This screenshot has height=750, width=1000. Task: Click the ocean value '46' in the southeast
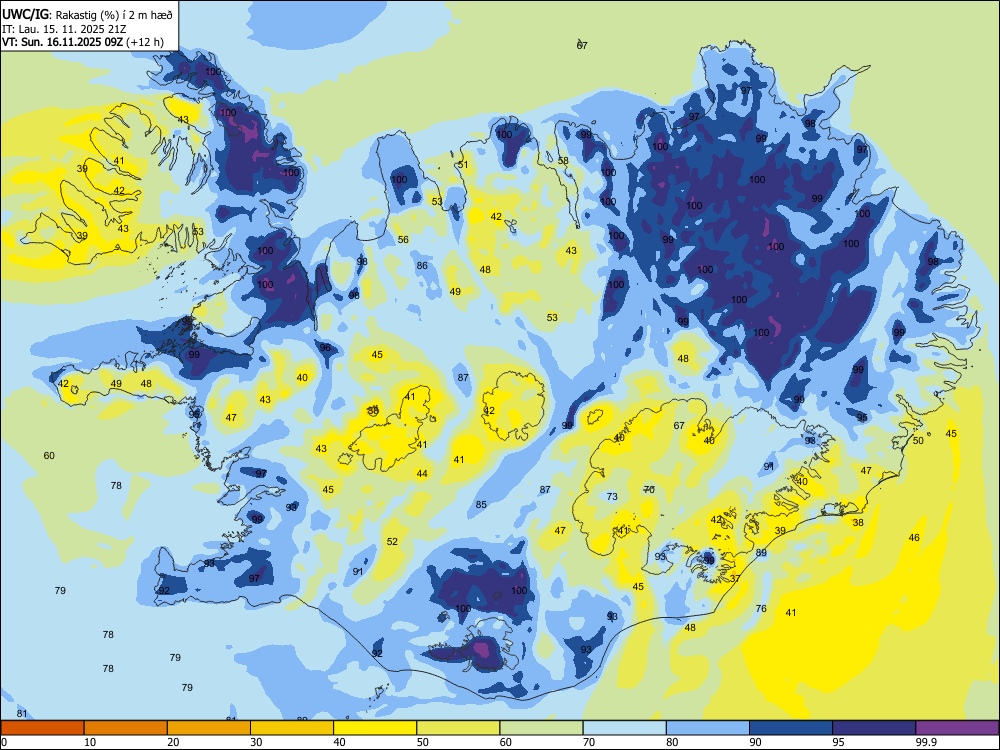(x=914, y=538)
